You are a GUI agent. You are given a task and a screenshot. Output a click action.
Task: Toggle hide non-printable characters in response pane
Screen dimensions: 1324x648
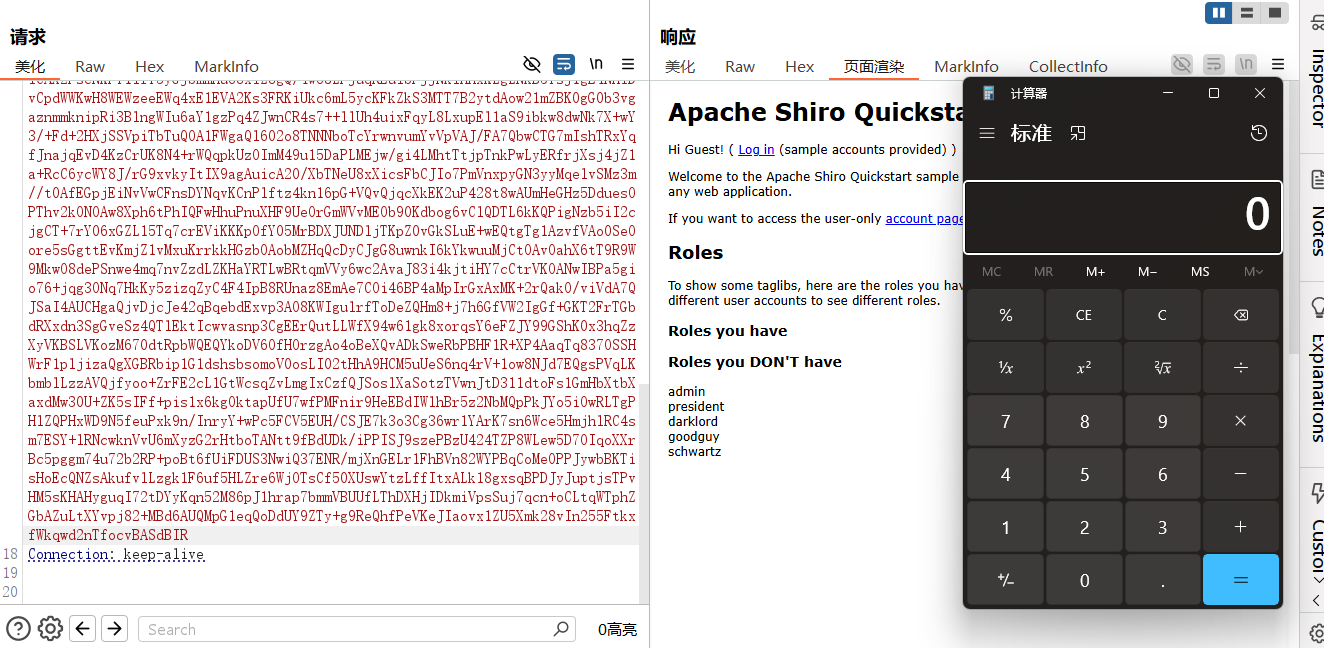(x=1182, y=64)
